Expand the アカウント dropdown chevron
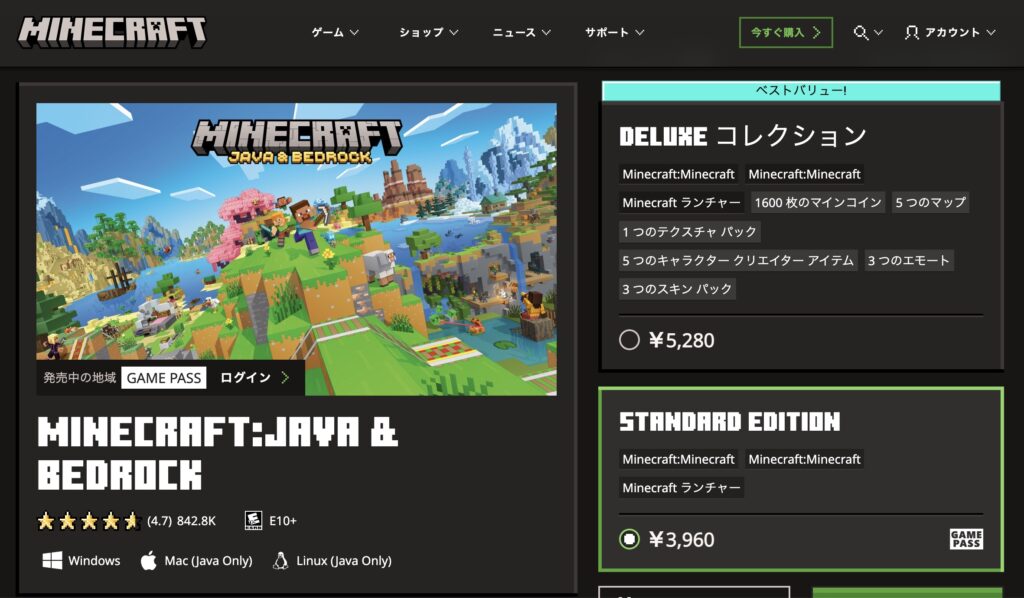Image resolution: width=1024 pixels, height=598 pixels. pyautogui.click(x=991, y=33)
